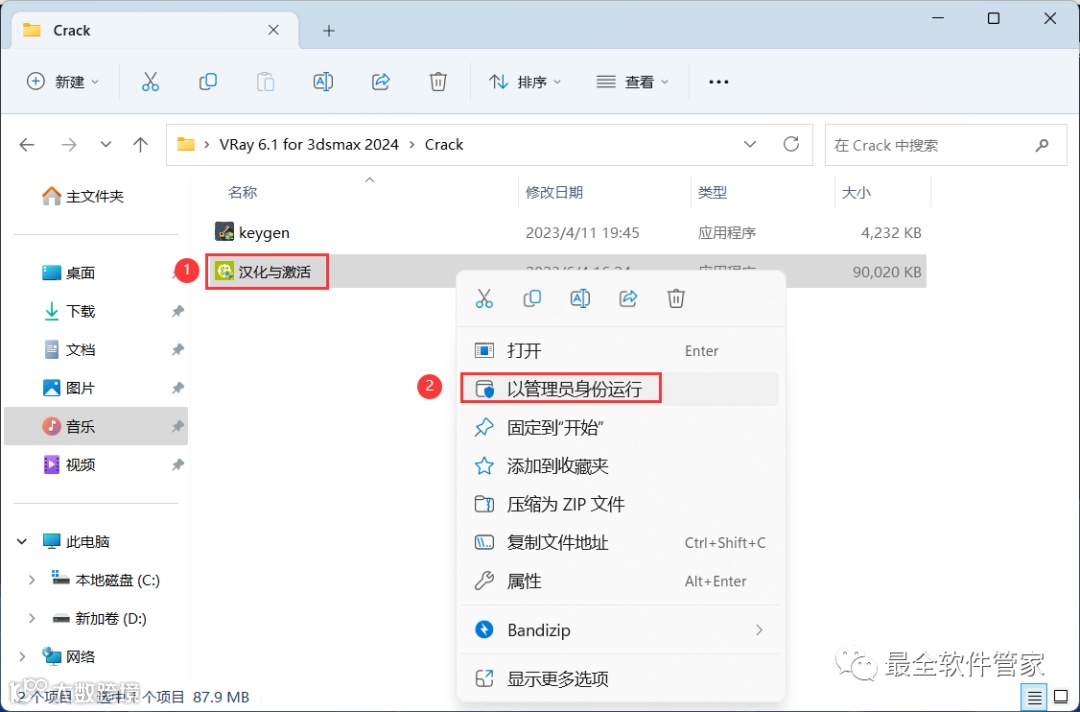This screenshot has height=712, width=1080.
Task: Click the Rename icon in the toolbar
Action: tap(323, 82)
